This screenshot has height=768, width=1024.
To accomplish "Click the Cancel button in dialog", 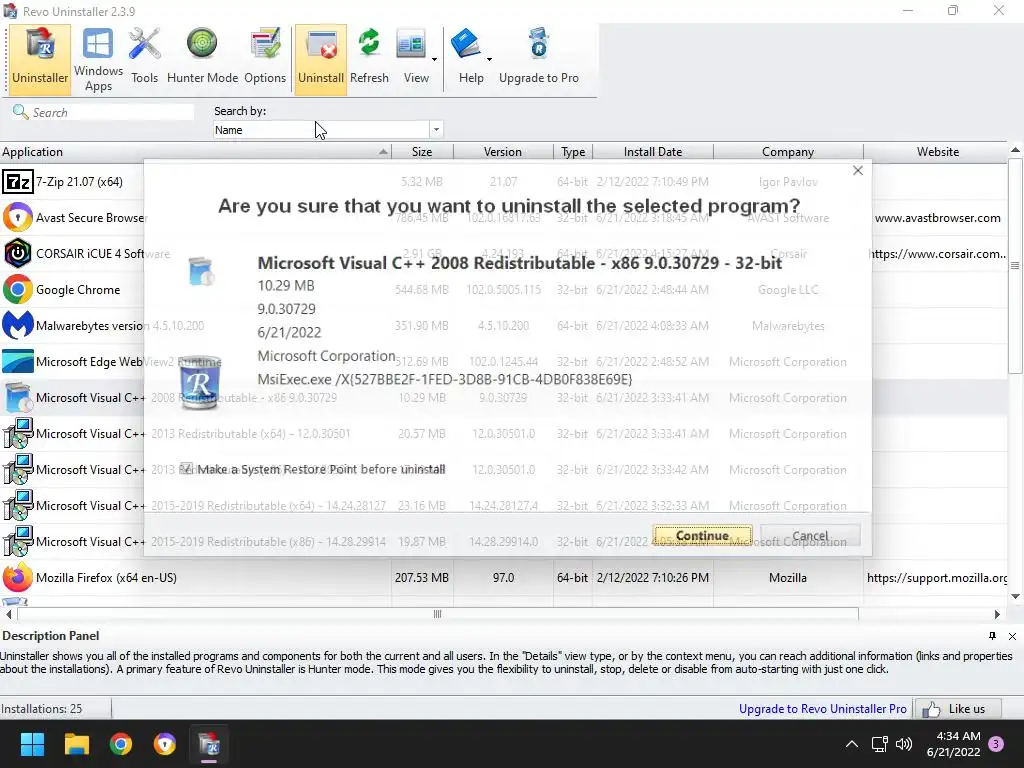I will pyautogui.click(x=810, y=536).
